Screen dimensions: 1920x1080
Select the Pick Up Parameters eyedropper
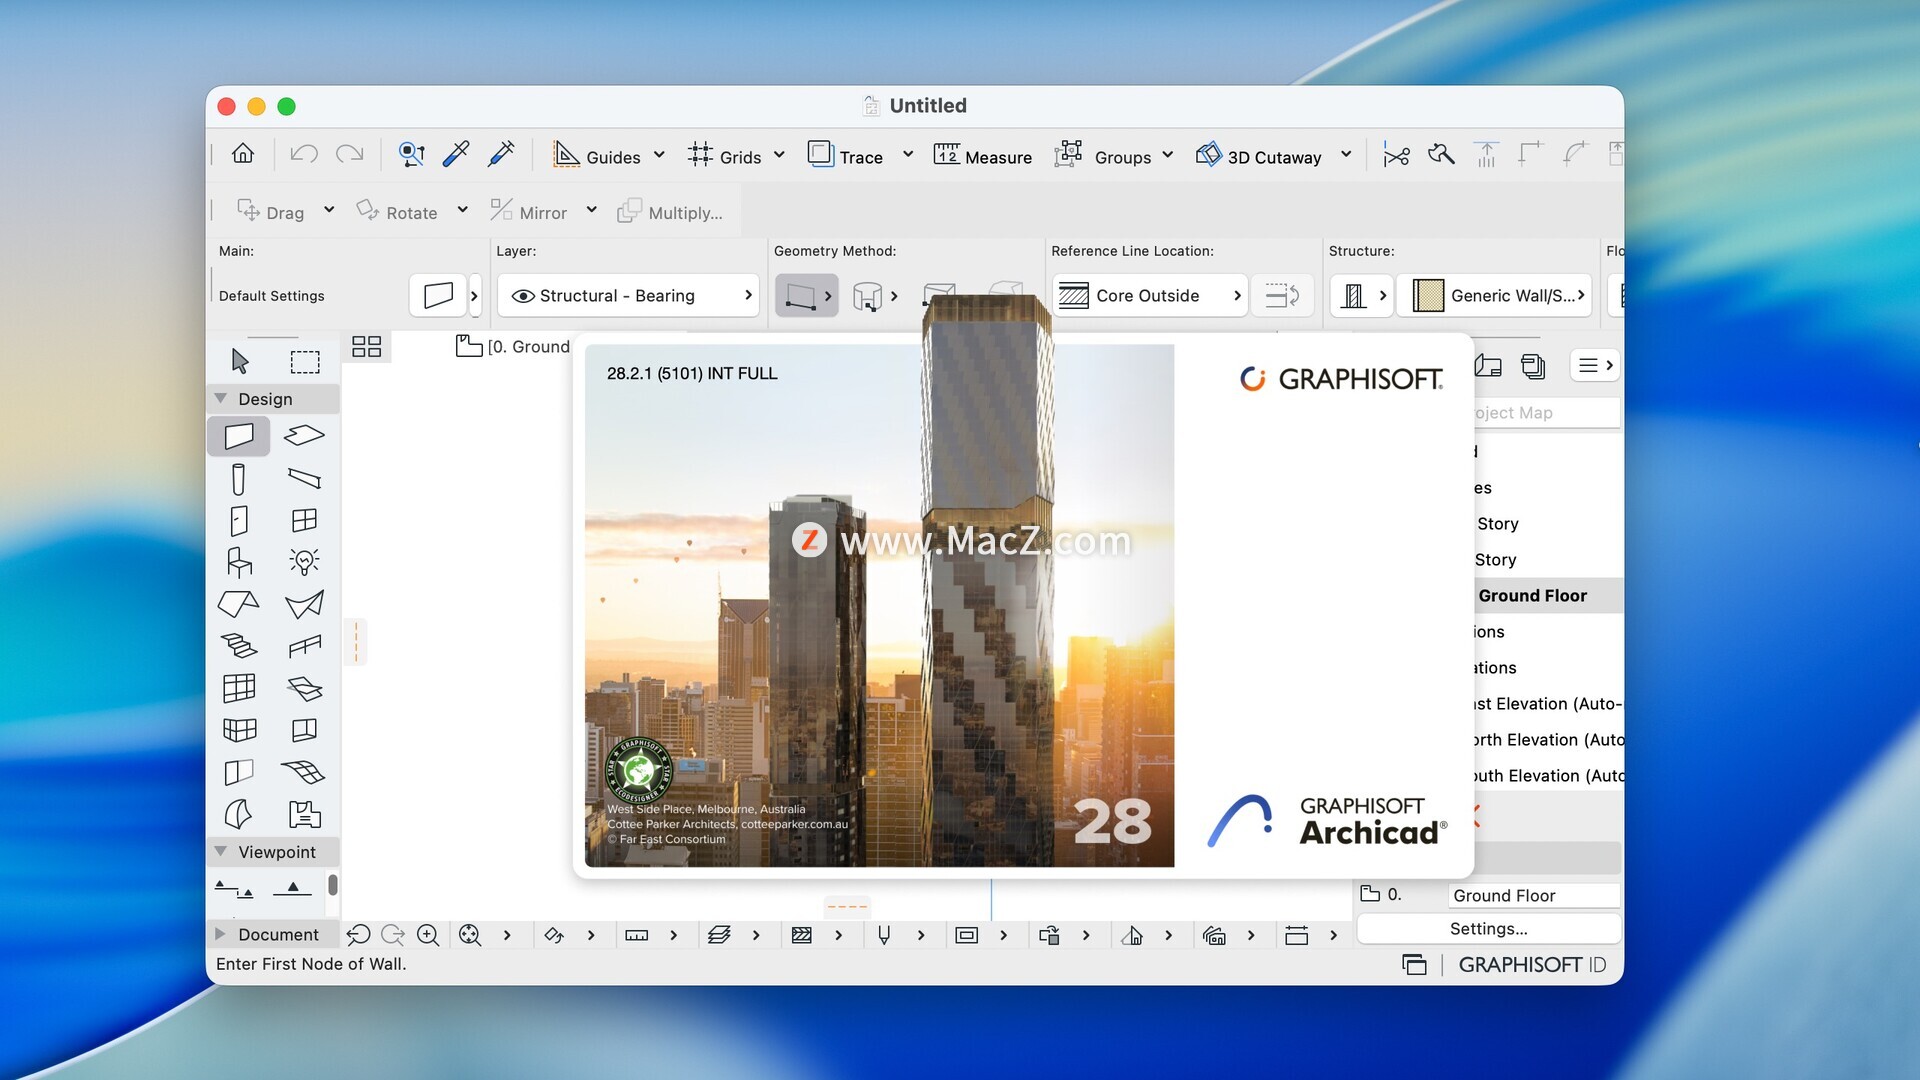pyautogui.click(x=456, y=154)
